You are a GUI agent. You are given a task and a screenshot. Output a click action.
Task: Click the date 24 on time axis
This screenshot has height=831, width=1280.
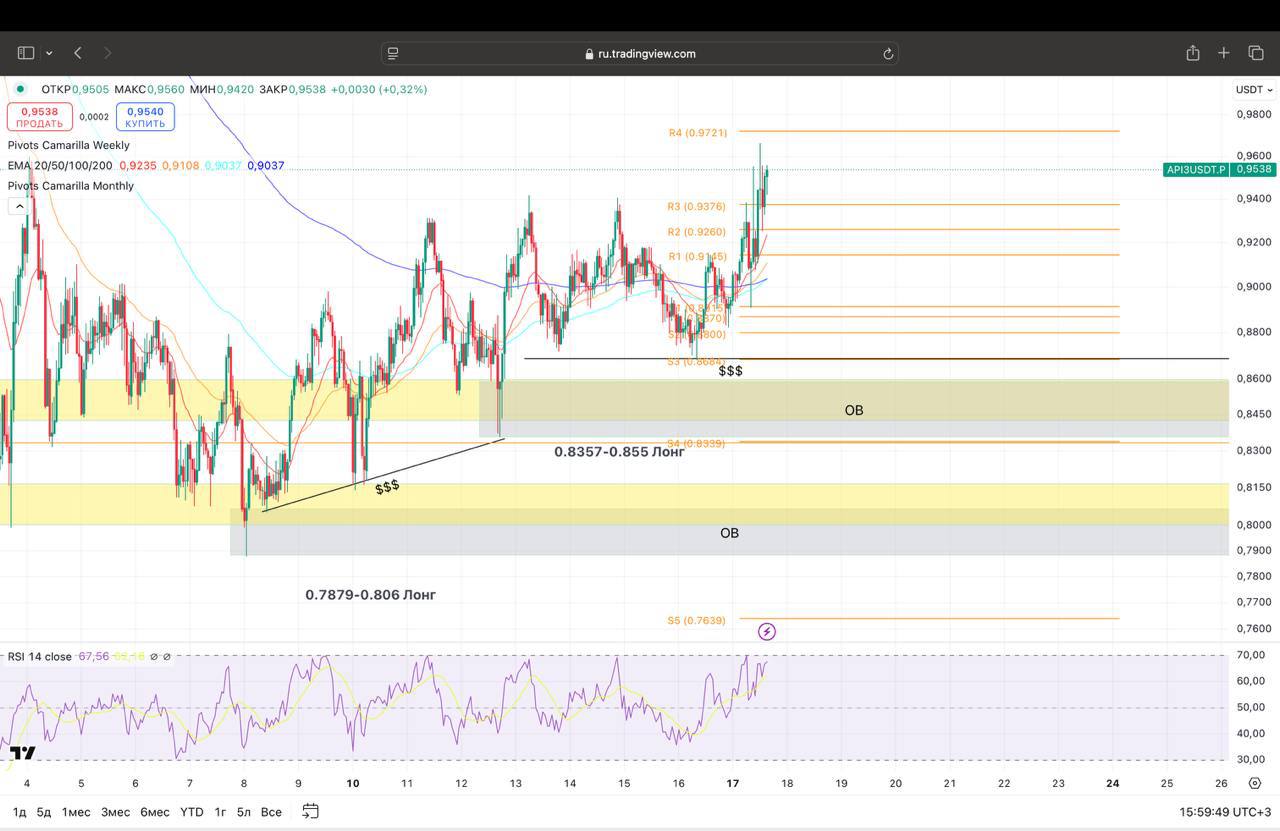click(x=1113, y=783)
